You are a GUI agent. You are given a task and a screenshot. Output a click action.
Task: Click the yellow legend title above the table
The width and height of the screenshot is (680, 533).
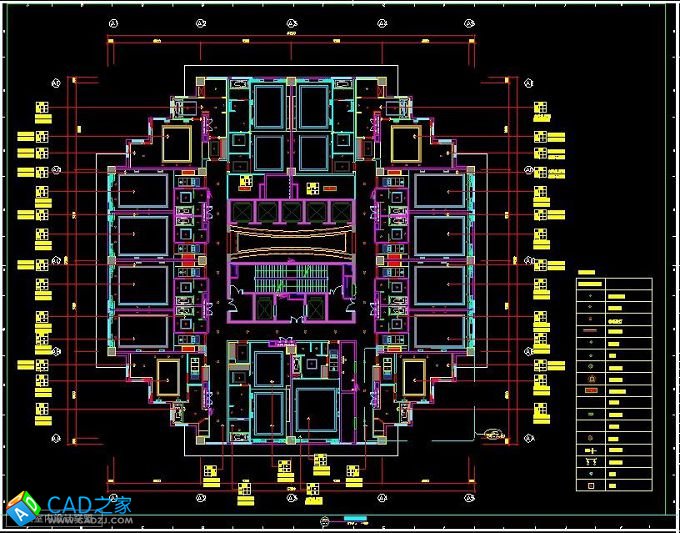(x=587, y=272)
